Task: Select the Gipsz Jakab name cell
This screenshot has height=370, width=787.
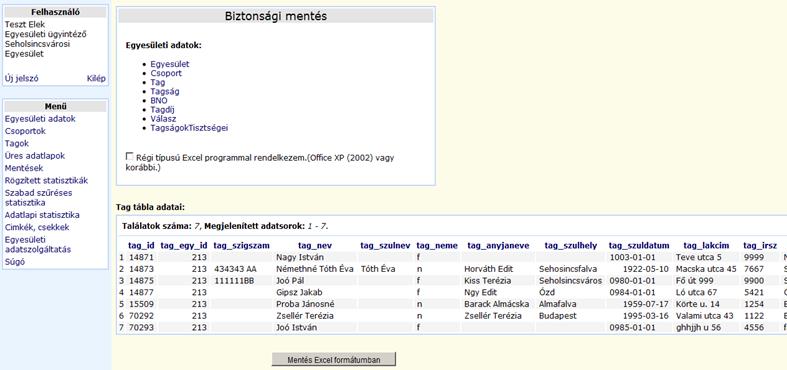Action: 299,292
